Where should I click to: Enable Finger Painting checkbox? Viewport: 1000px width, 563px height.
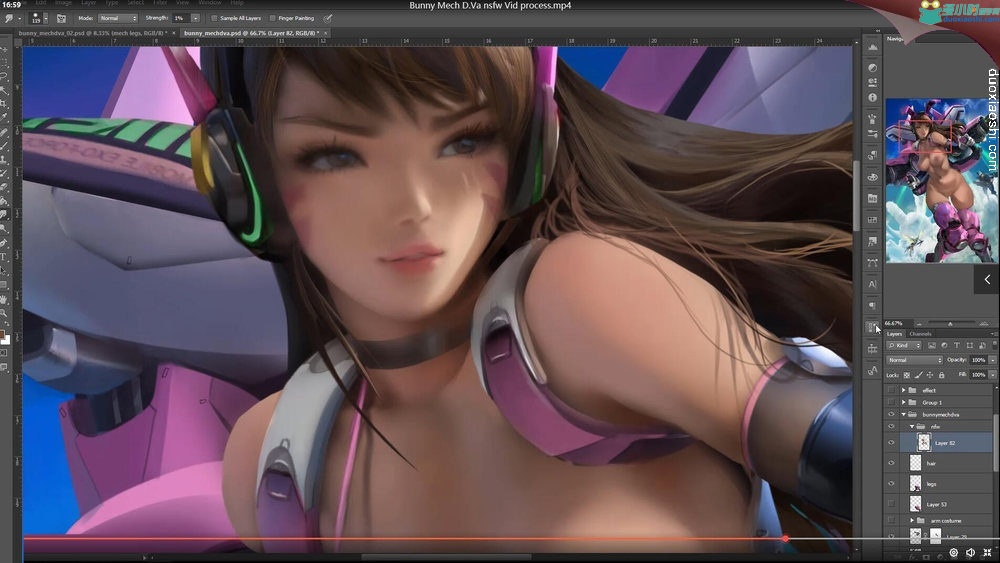point(272,18)
